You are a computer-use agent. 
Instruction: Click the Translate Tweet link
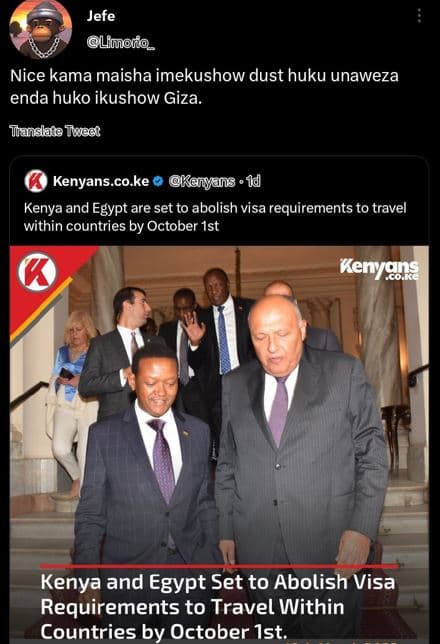point(55,131)
